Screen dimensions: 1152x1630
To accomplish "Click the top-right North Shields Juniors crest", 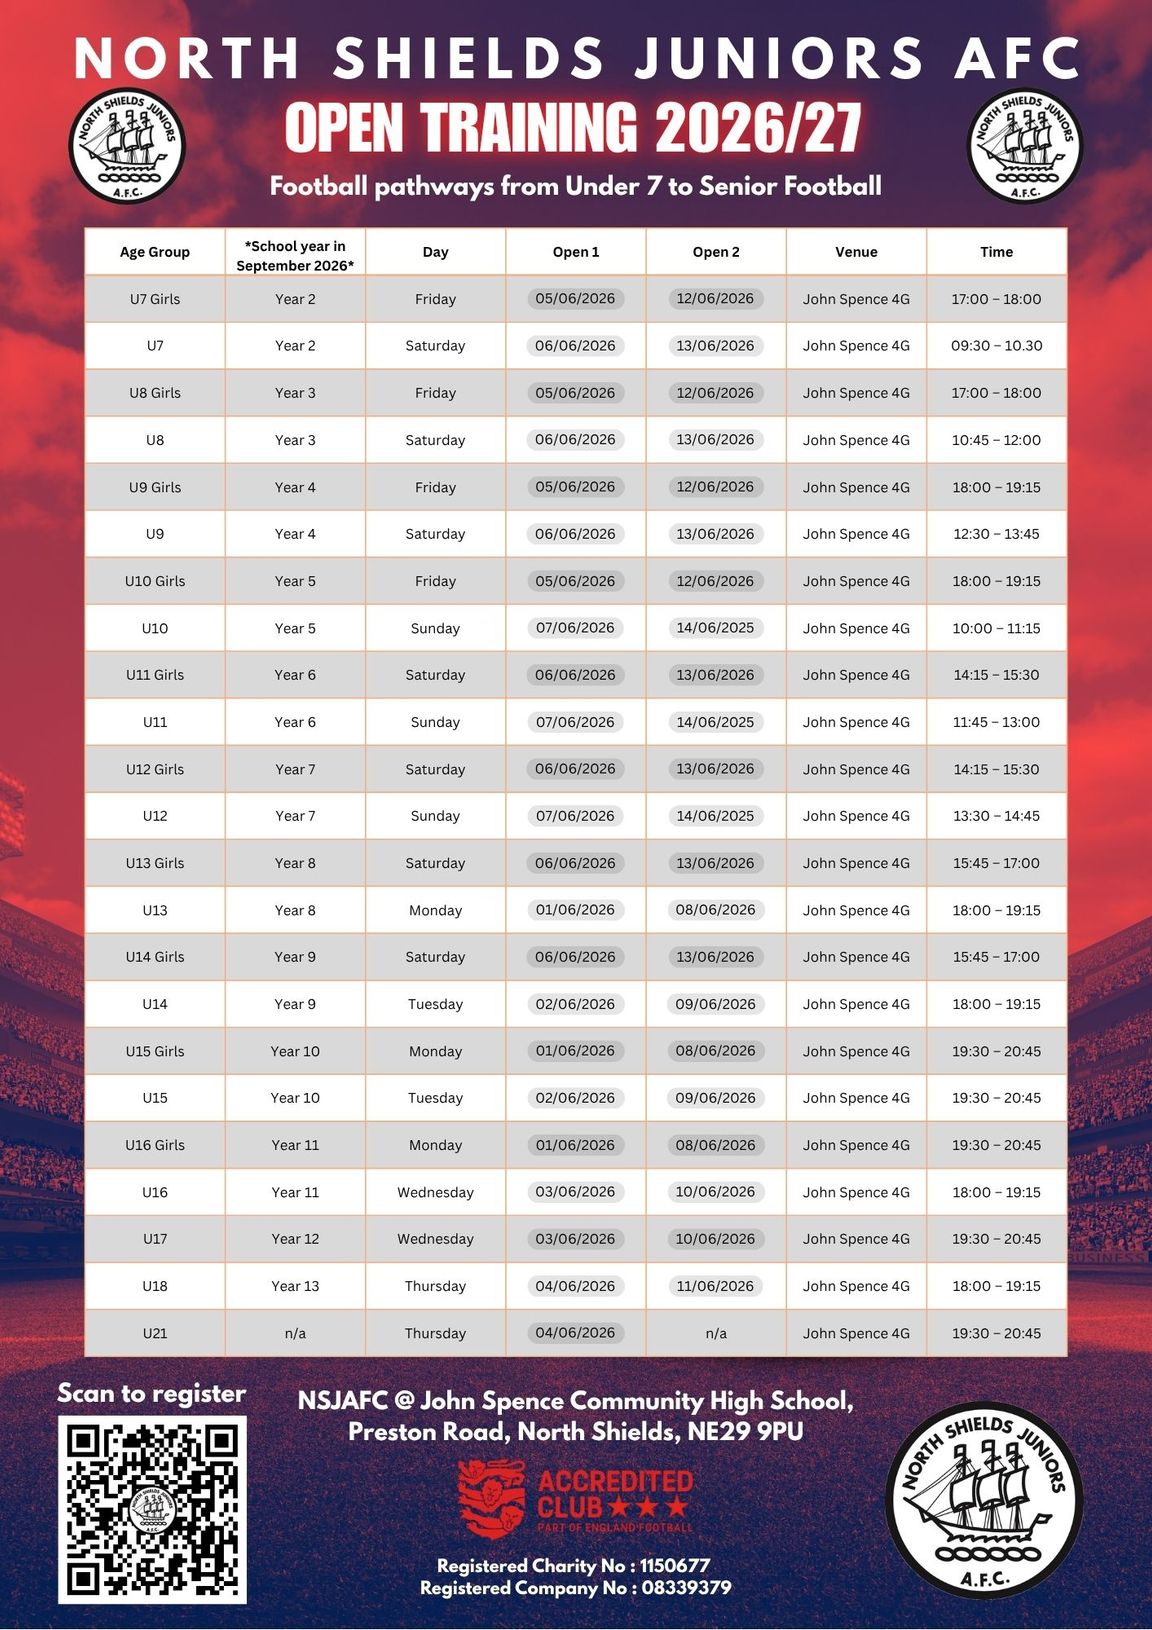I will (1025, 146).
